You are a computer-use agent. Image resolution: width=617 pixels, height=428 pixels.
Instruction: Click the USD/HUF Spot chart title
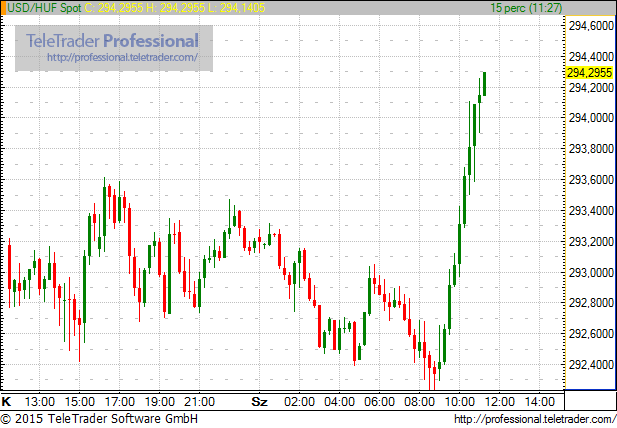(44, 7)
